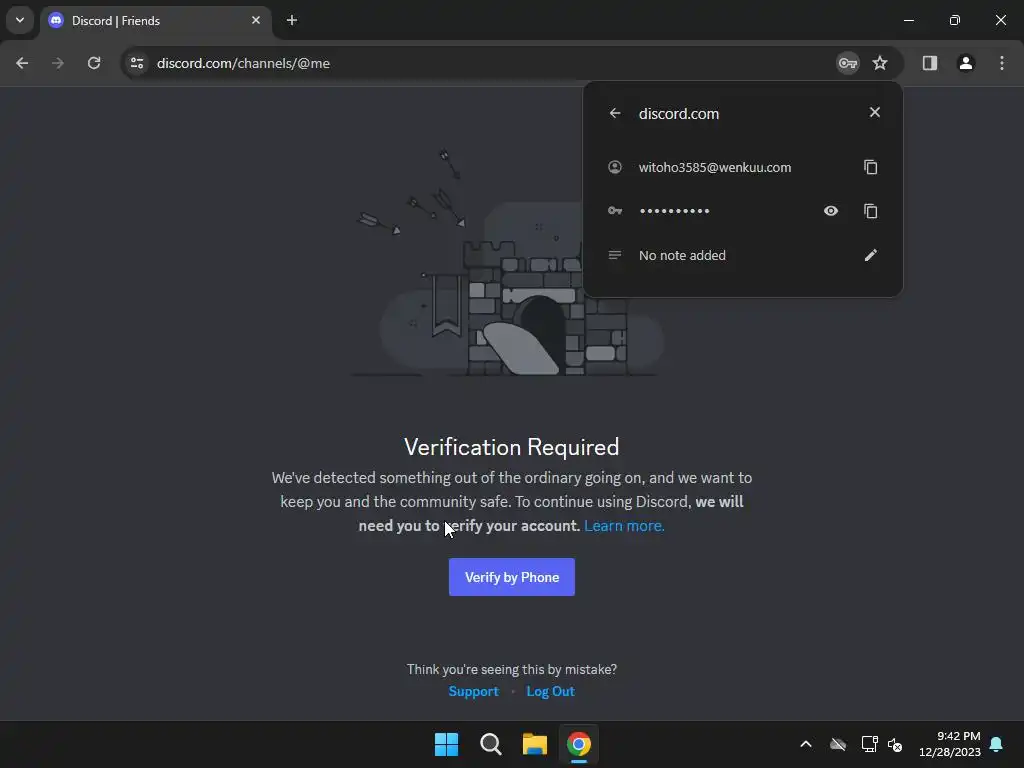Open the password manager key icon
The height and width of the screenshot is (768, 1024).
coord(848,63)
